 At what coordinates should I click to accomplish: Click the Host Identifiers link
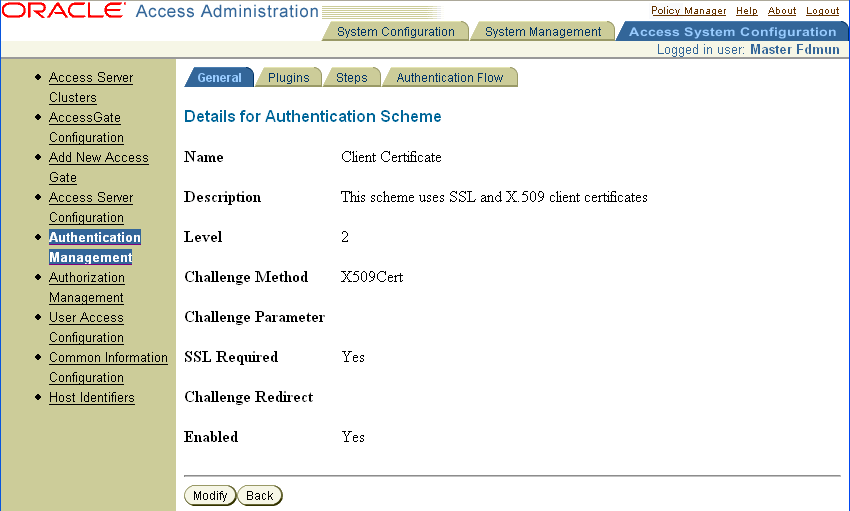point(92,397)
